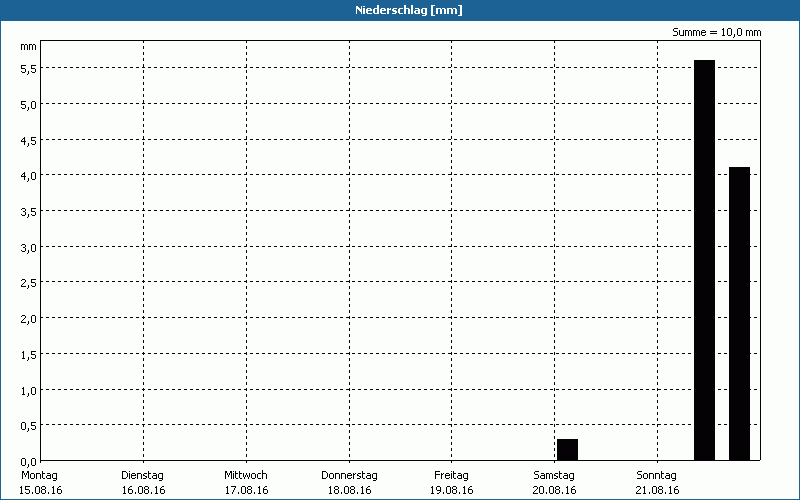
Task: Click the 5,5 y-axis value
Action: [28, 69]
